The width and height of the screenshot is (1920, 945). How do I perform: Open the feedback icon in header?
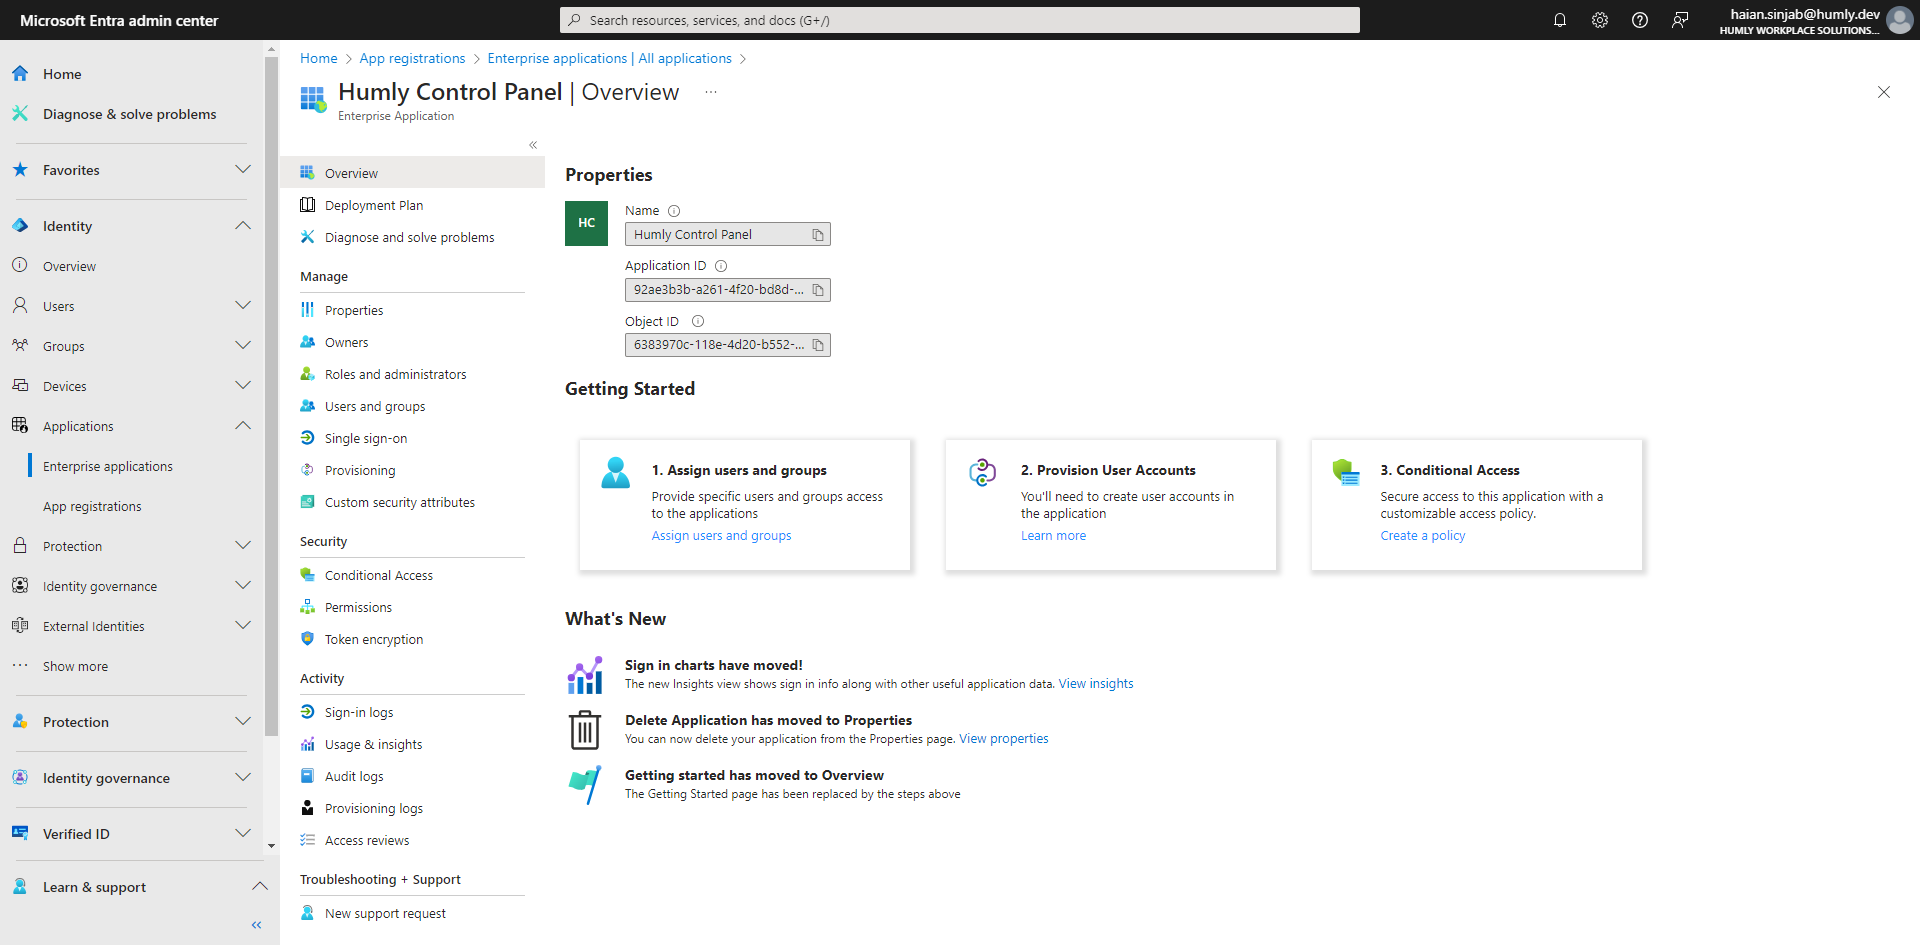point(1680,20)
